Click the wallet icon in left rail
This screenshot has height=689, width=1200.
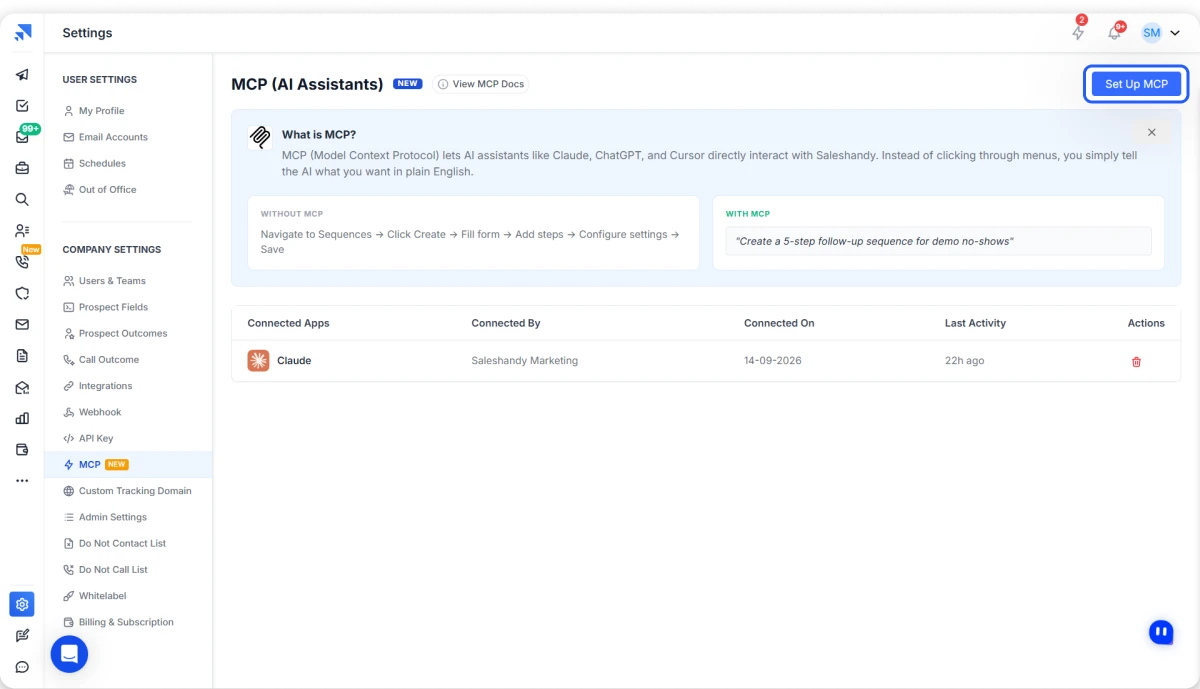(22, 449)
